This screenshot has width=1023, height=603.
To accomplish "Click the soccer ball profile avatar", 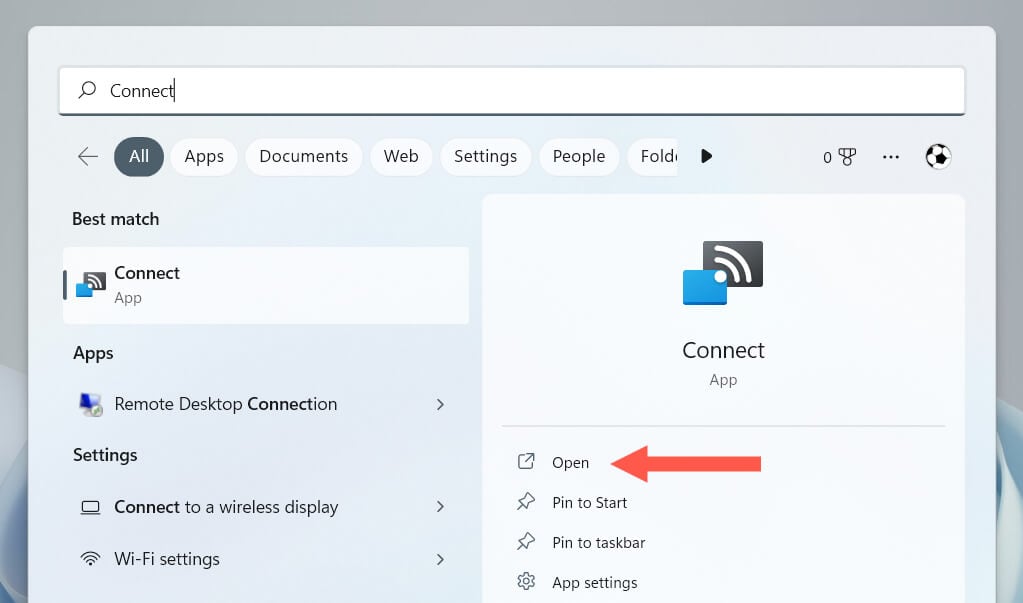I will tap(938, 156).
